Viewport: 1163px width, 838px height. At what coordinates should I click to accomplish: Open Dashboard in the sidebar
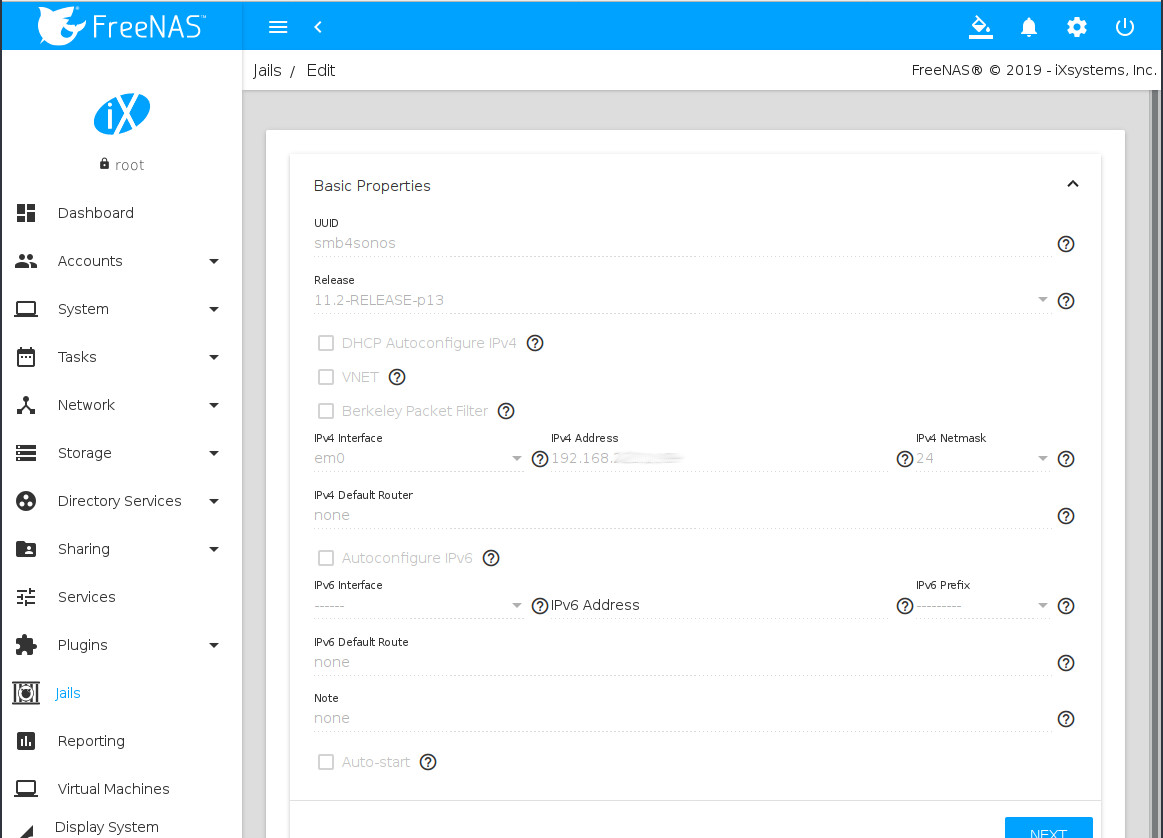coord(95,213)
